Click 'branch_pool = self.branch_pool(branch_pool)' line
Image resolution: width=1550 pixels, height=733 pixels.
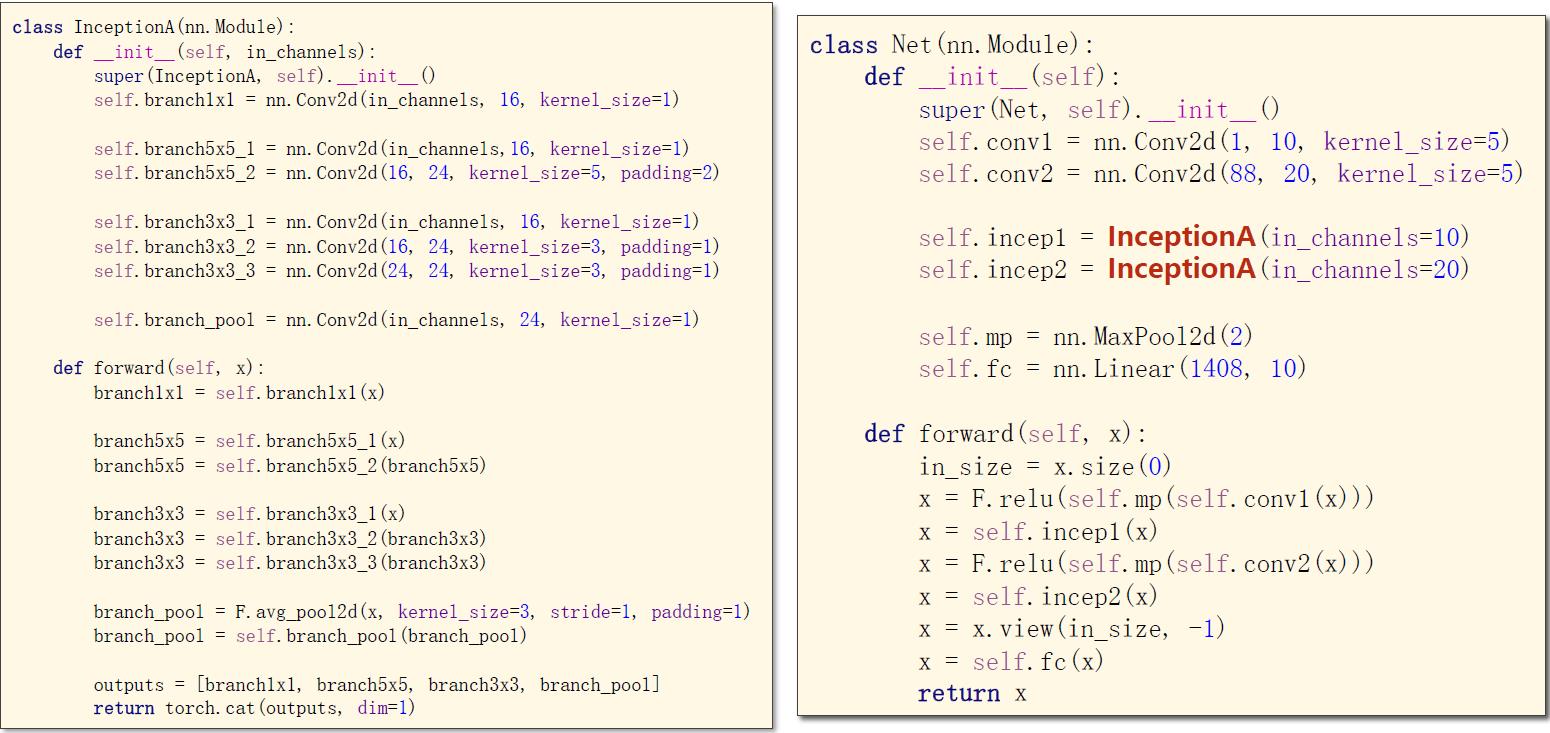point(310,636)
